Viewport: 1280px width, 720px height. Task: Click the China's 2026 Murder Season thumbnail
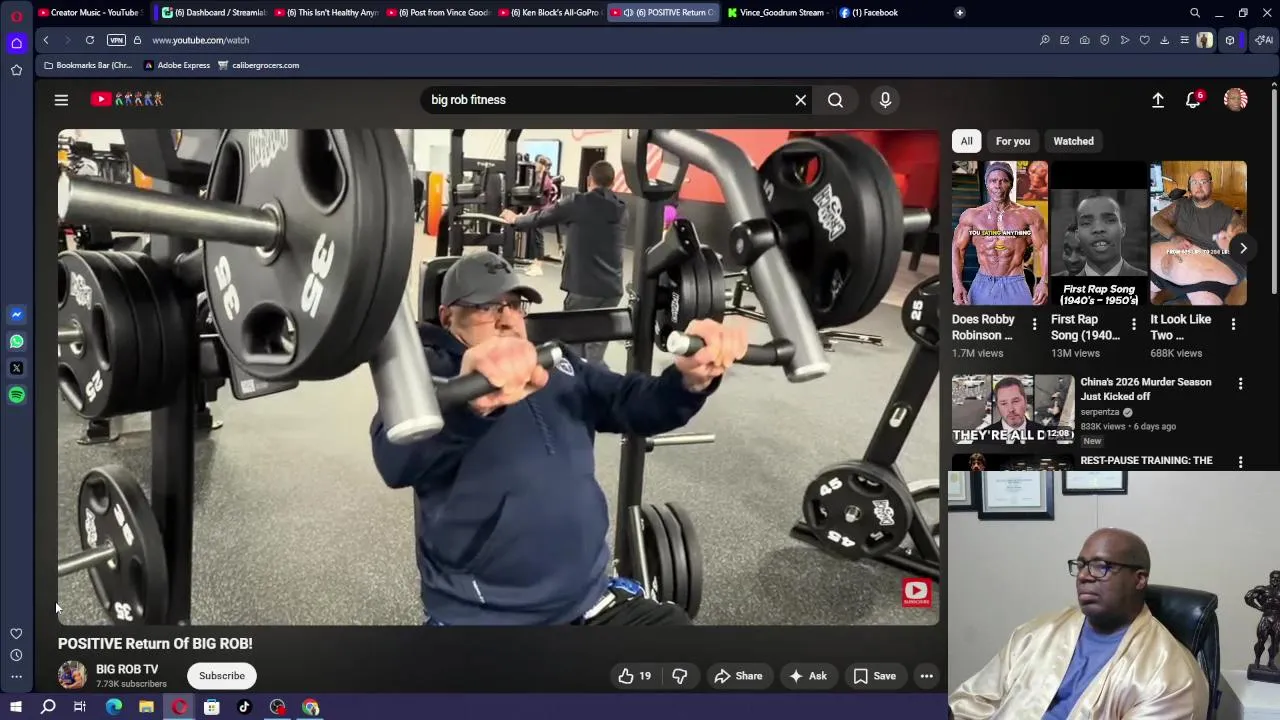tap(1013, 410)
